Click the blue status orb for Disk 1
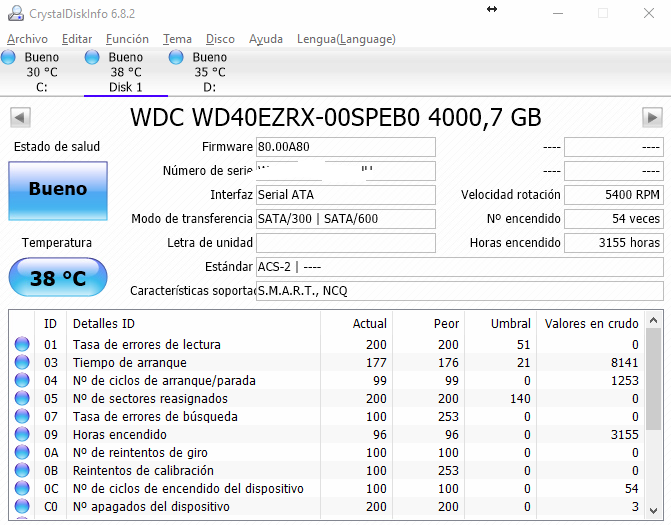This screenshot has width=671, height=525. click(x=92, y=57)
